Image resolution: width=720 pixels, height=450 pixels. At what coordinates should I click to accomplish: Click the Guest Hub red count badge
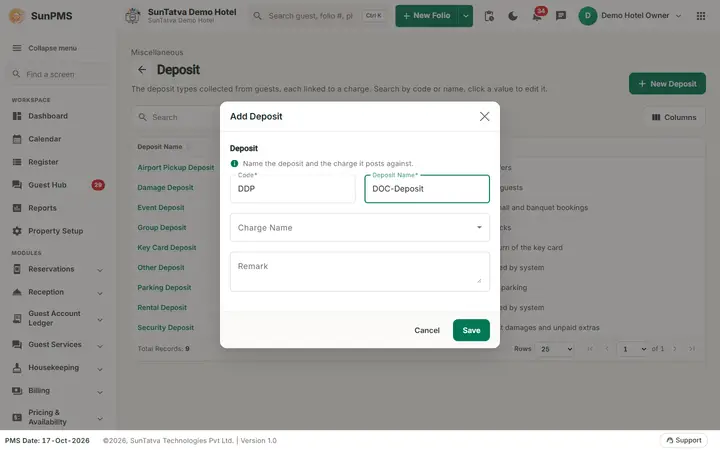pos(98,185)
